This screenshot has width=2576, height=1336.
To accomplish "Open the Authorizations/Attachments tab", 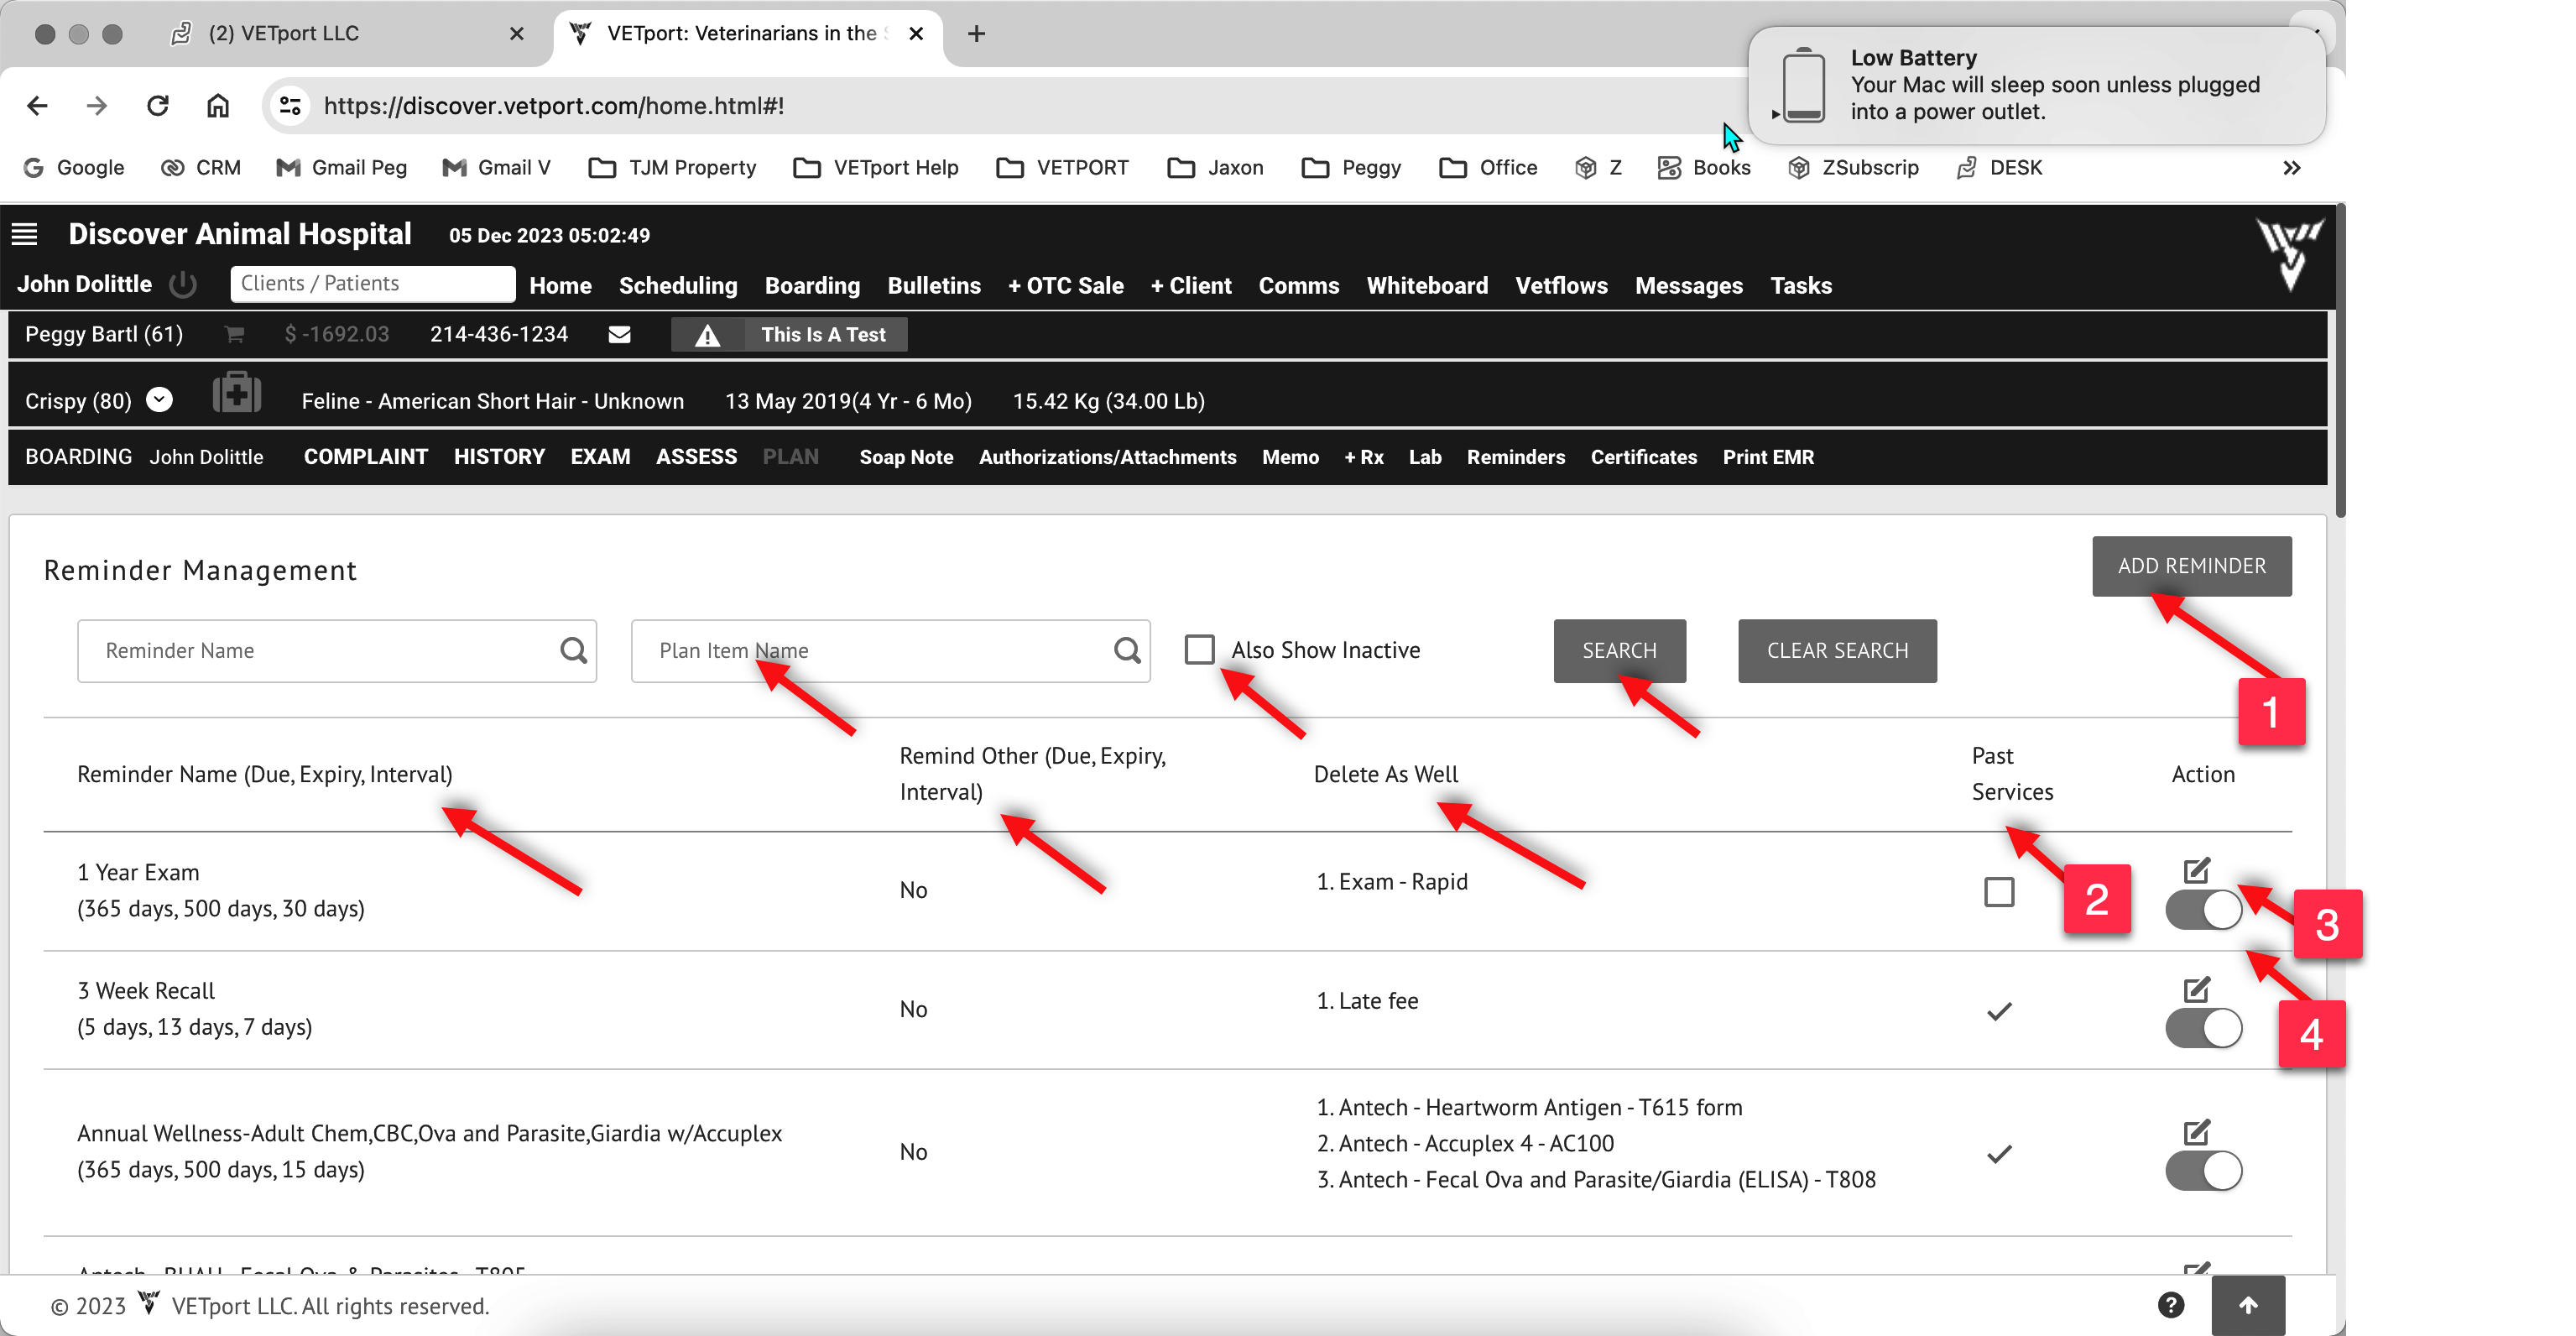I will tap(1107, 457).
